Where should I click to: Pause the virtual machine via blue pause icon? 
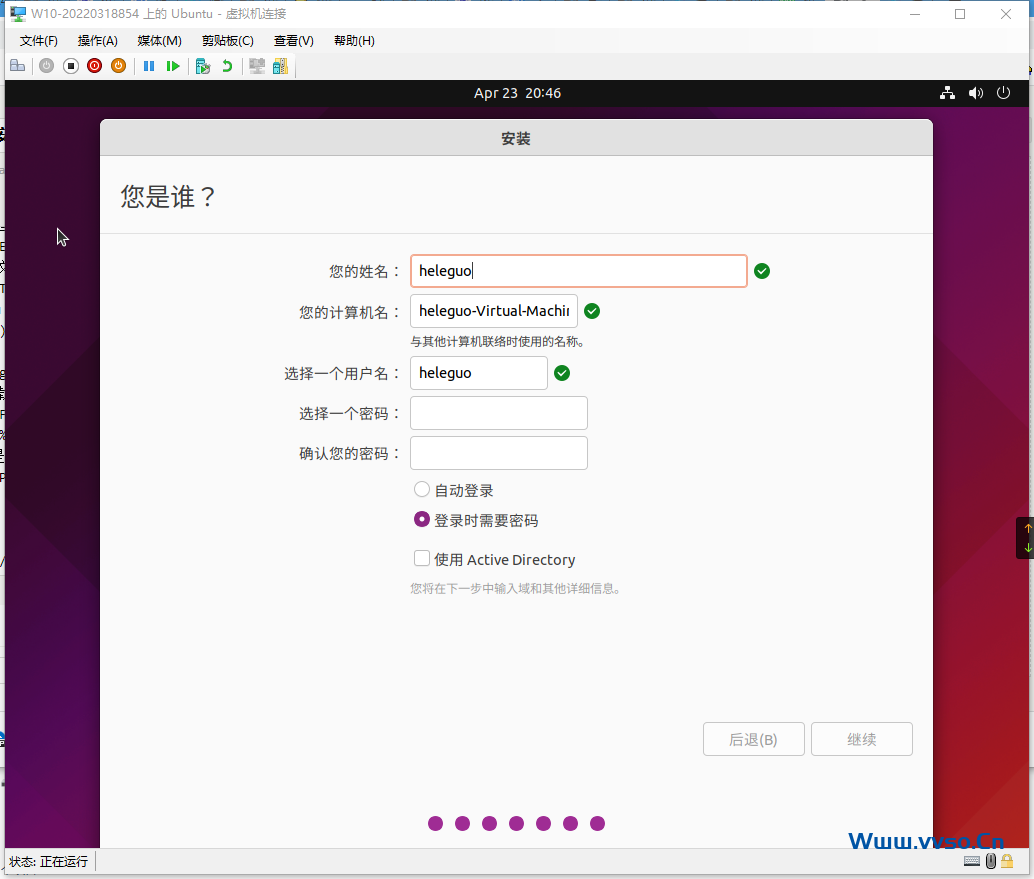point(148,65)
